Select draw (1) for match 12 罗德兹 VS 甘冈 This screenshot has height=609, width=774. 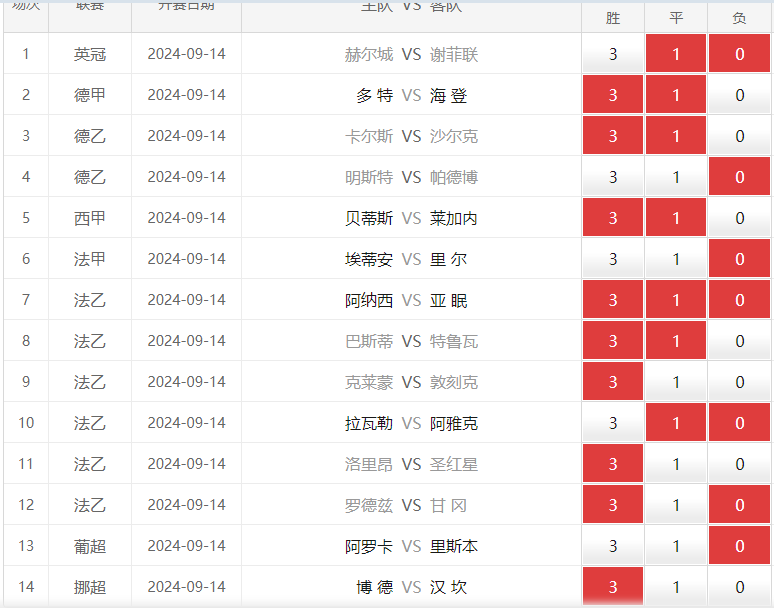point(676,504)
